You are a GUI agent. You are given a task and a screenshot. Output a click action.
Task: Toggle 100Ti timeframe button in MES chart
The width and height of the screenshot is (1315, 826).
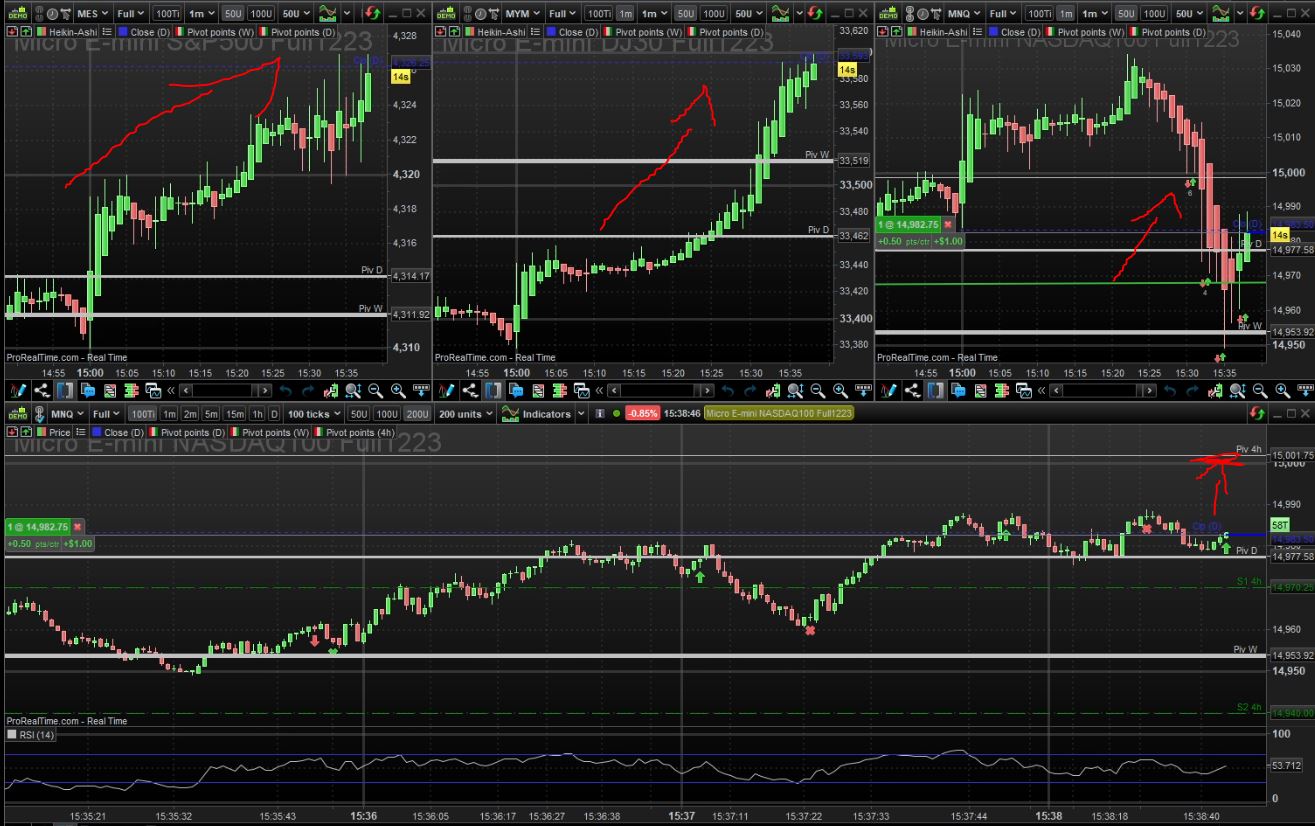[168, 13]
